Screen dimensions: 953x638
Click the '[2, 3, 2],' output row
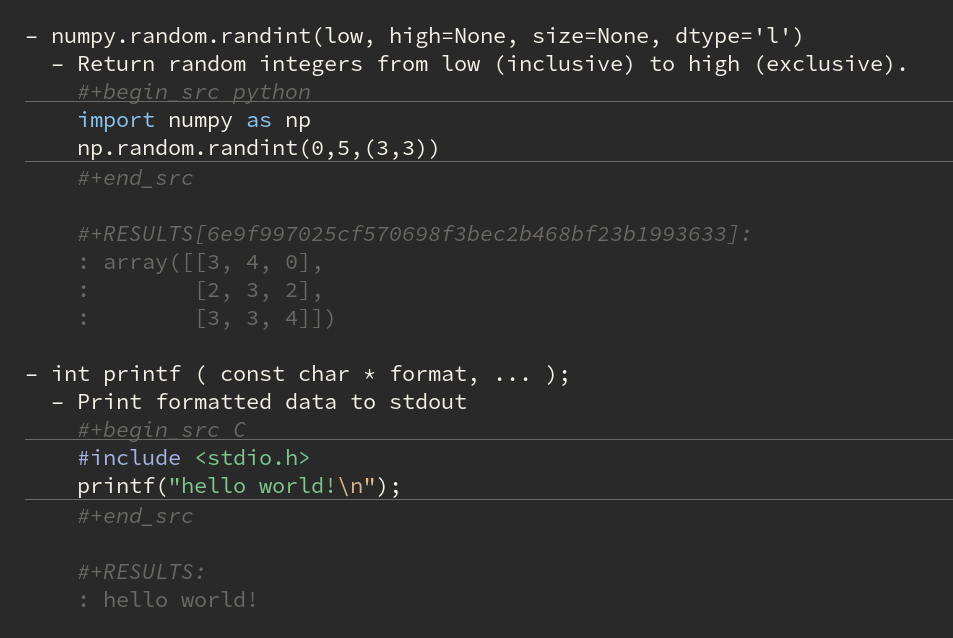click(259, 290)
